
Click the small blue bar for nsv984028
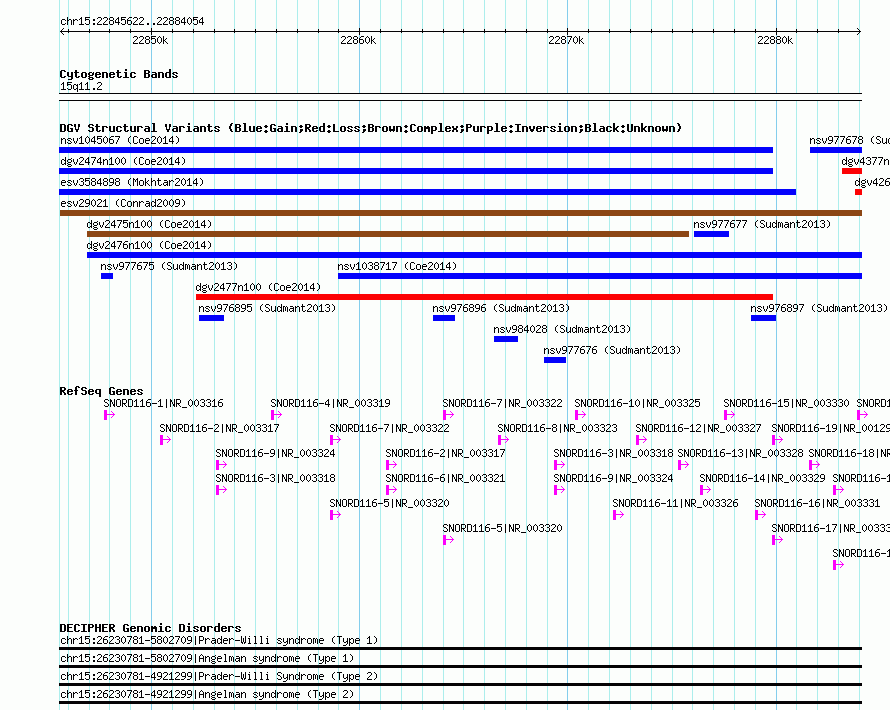click(506, 339)
